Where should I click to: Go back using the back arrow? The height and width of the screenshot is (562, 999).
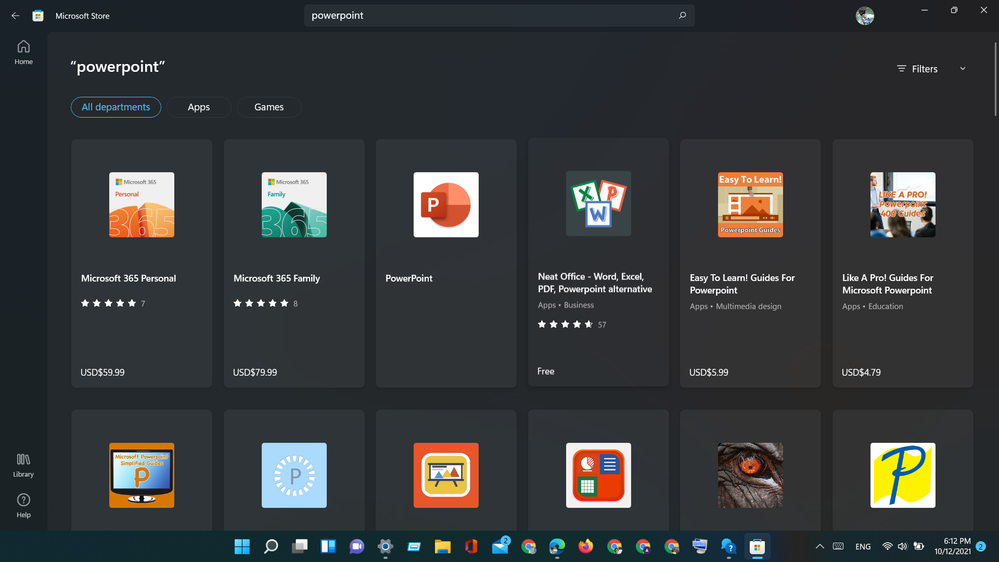pyautogui.click(x=15, y=16)
